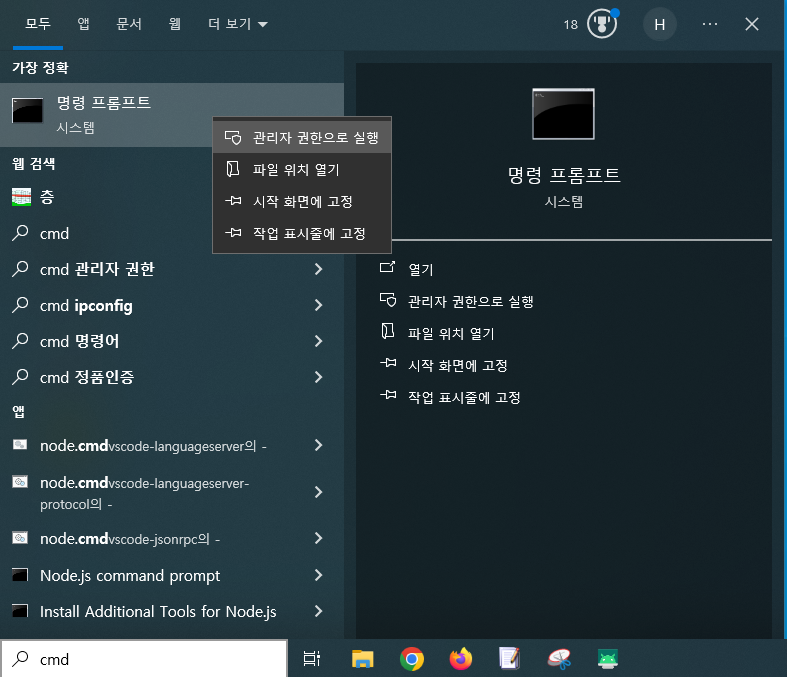Open the Snipping Tool on the taskbar
Image resolution: width=787 pixels, height=677 pixels.
[x=559, y=659]
